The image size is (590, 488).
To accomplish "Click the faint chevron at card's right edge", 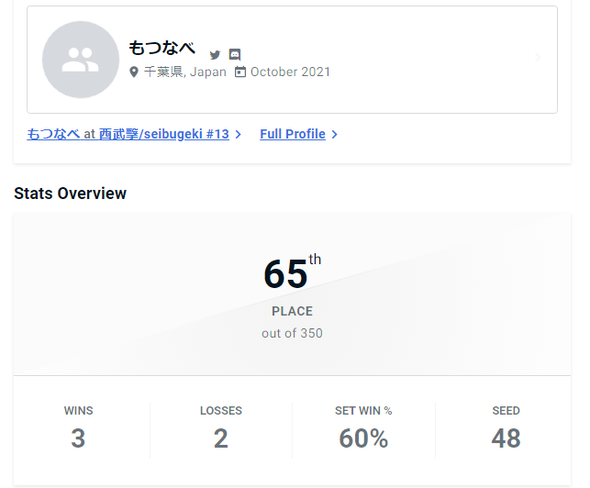I will click(x=538, y=58).
